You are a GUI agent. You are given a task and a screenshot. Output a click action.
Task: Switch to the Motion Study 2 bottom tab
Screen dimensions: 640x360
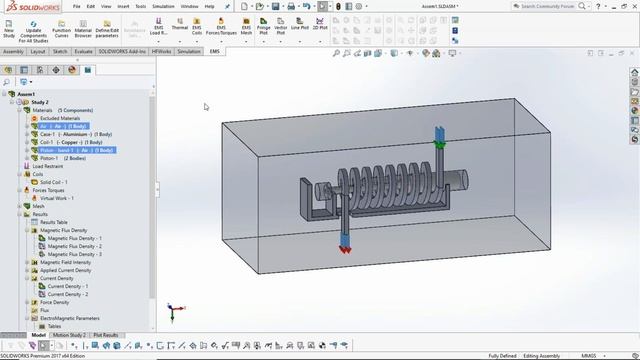[x=69, y=335]
